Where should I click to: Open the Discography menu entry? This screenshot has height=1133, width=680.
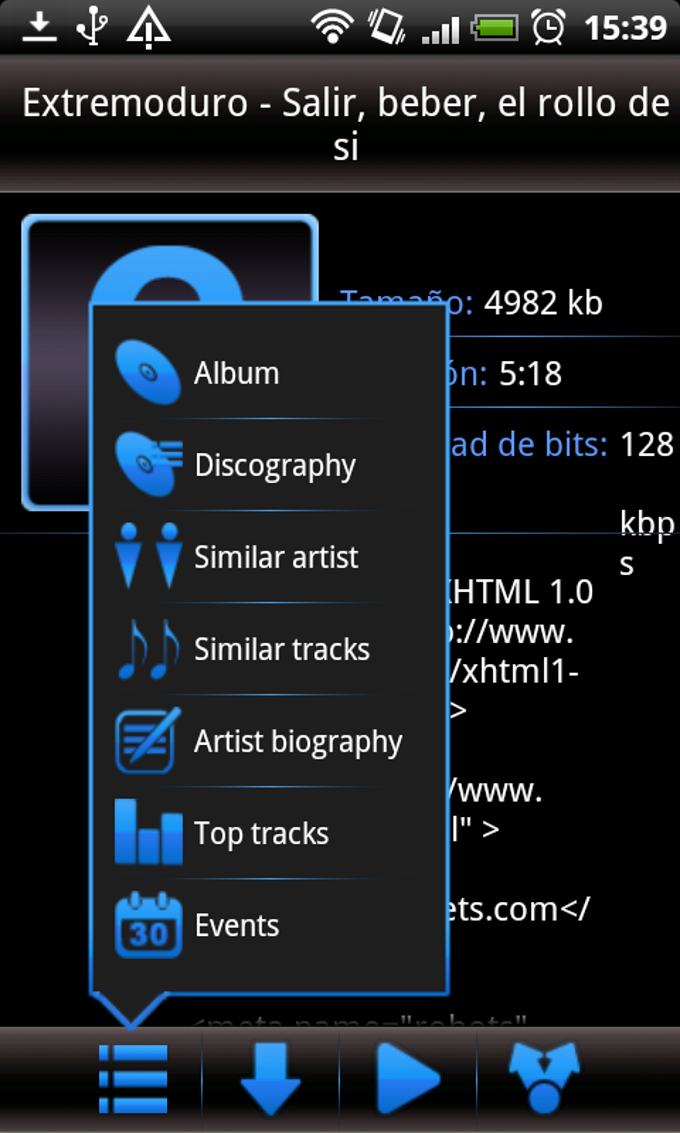[x=270, y=465]
